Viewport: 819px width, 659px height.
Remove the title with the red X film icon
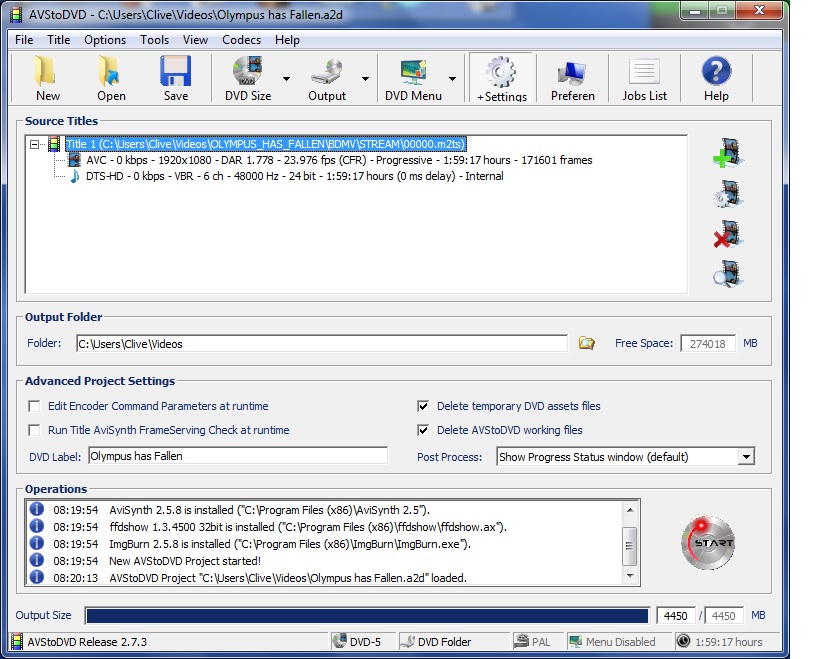pyautogui.click(x=728, y=234)
